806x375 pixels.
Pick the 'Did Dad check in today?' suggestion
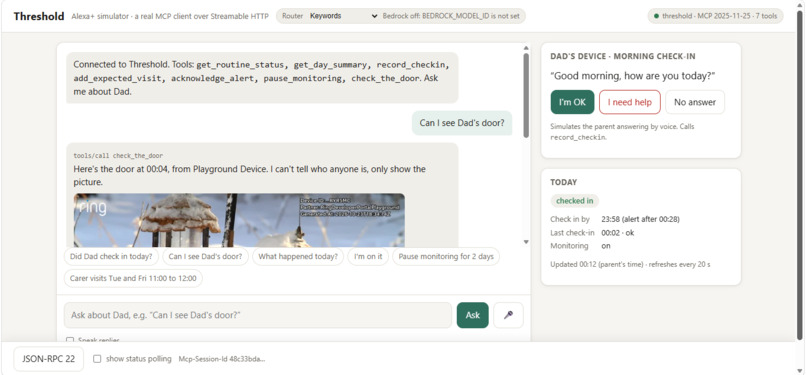[111, 256]
